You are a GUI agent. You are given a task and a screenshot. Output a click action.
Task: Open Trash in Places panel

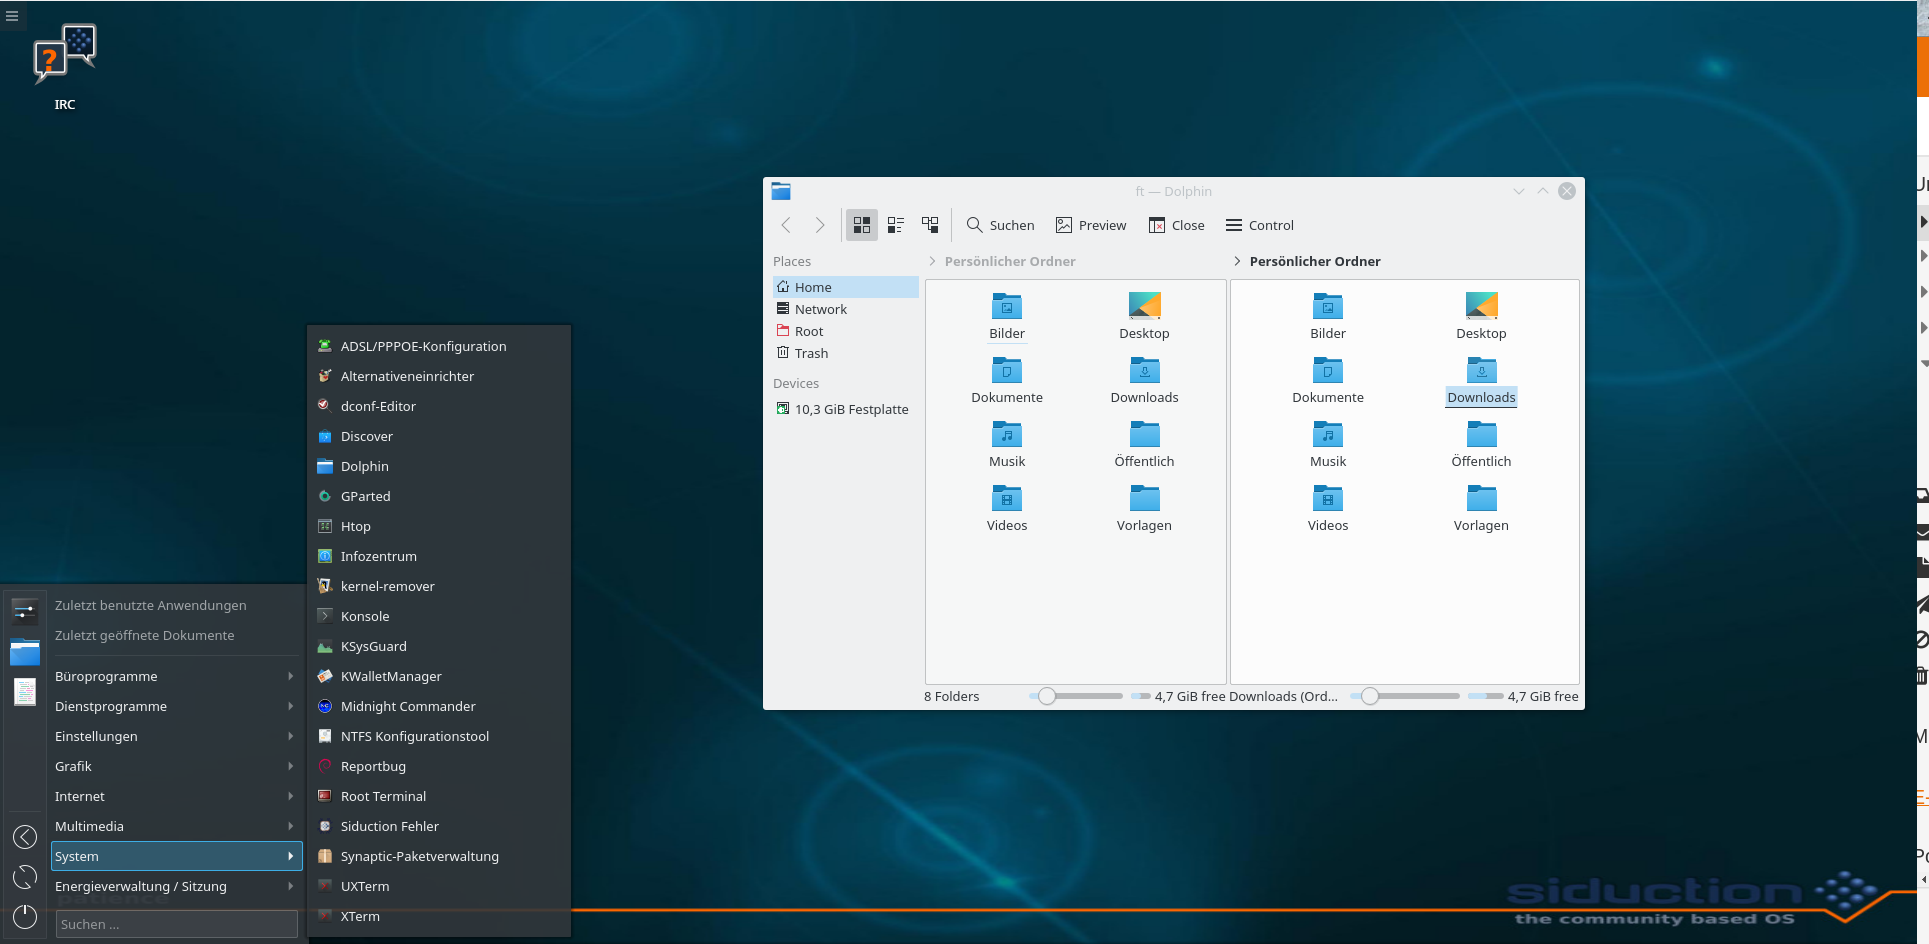[x=845, y=353]
